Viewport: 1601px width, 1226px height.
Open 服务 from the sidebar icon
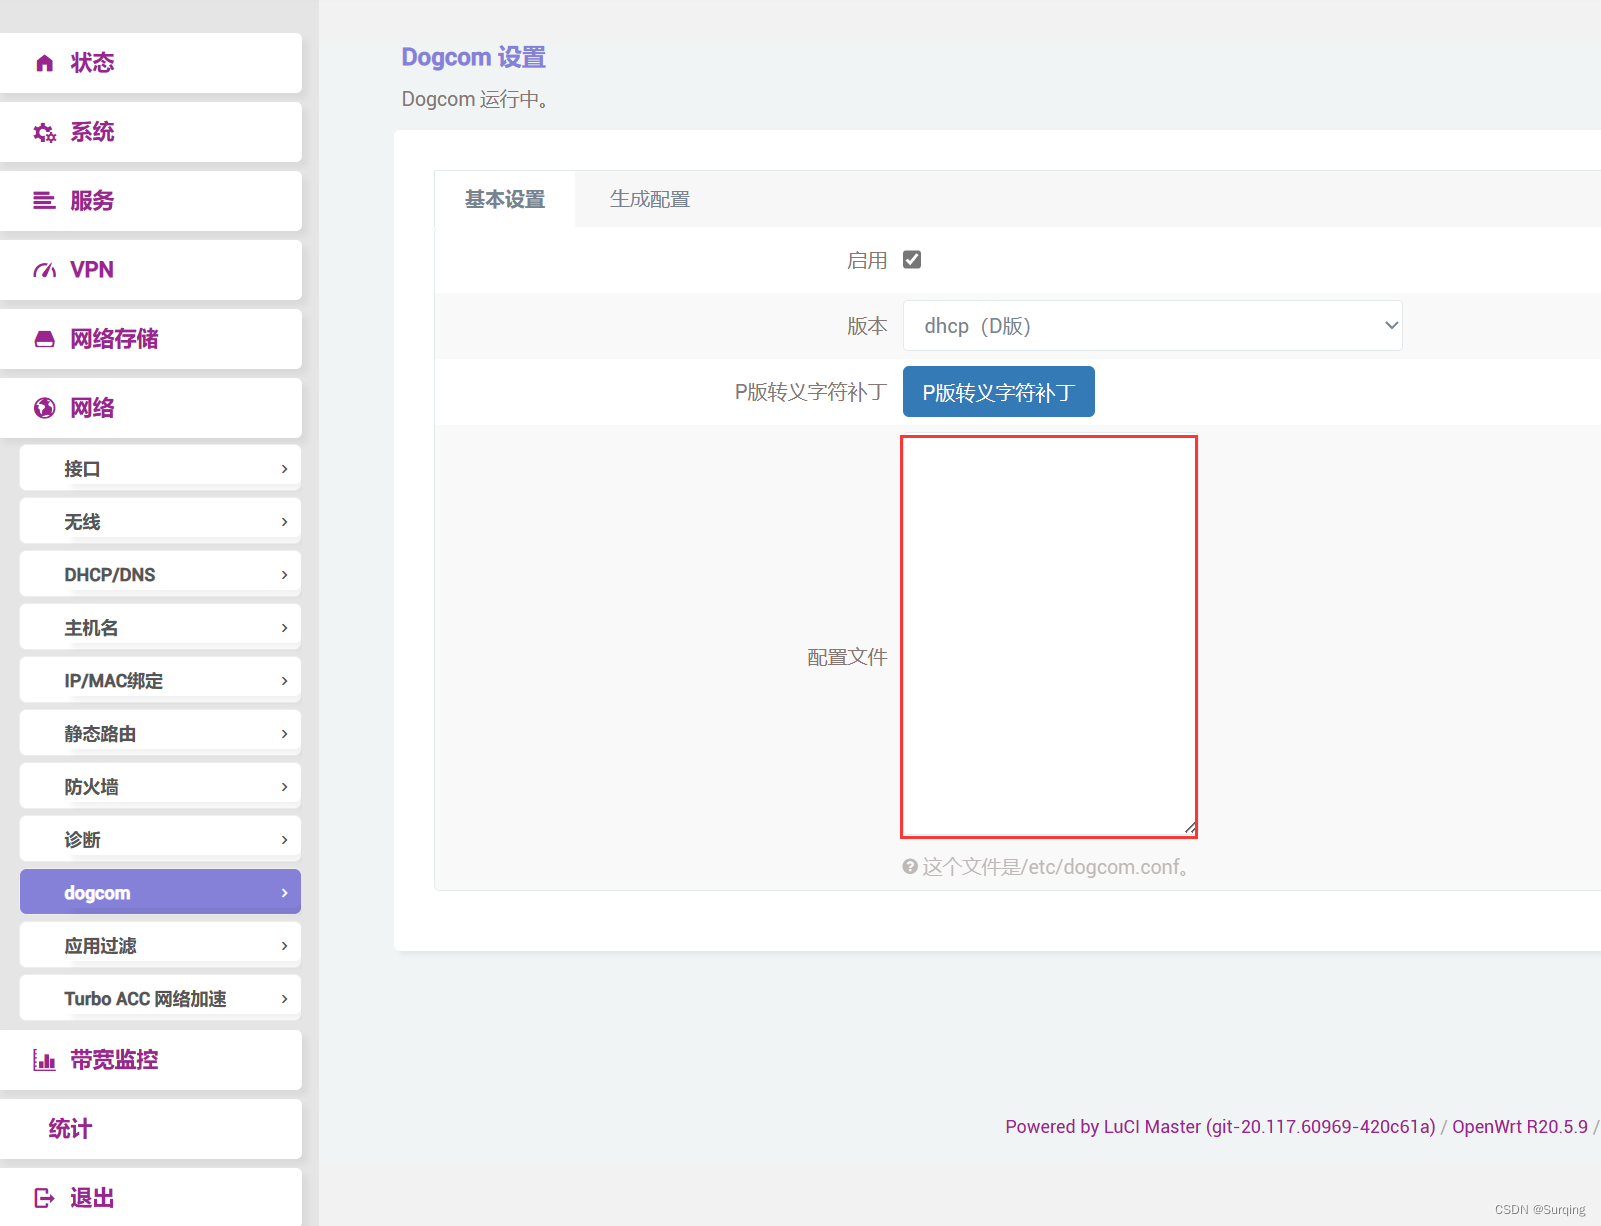pos(44,200)
